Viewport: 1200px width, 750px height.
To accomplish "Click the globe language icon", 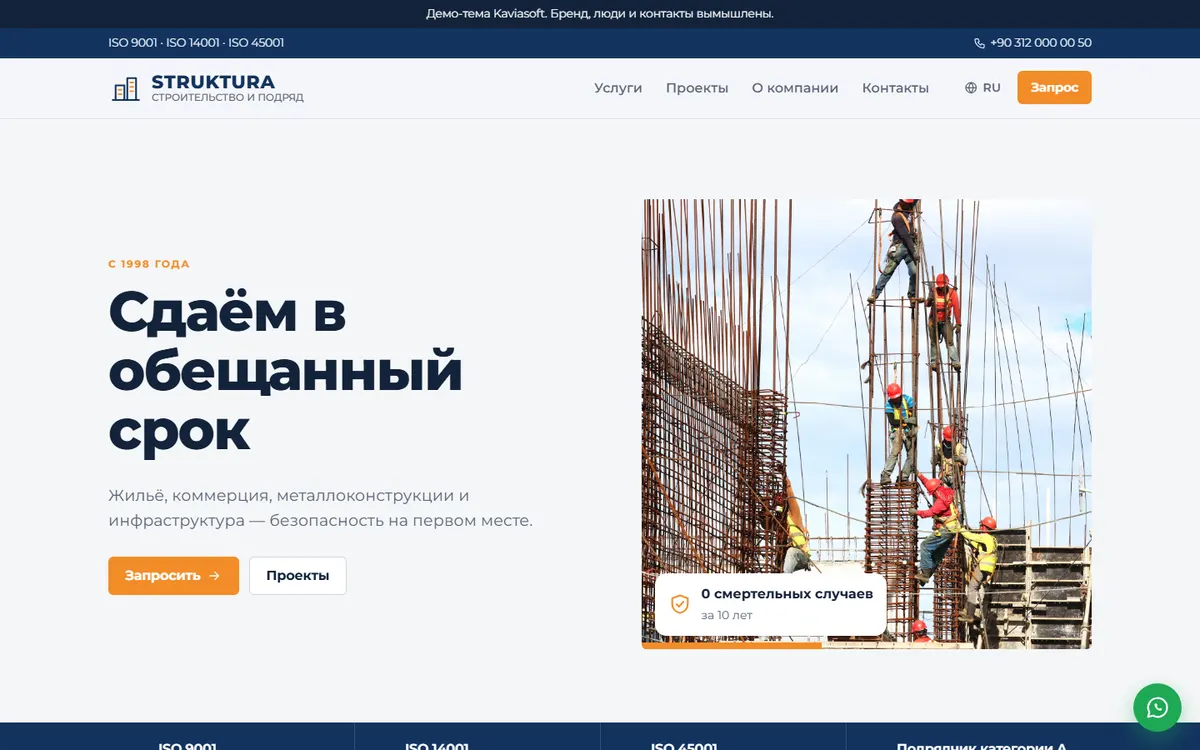I will point(971,88).
